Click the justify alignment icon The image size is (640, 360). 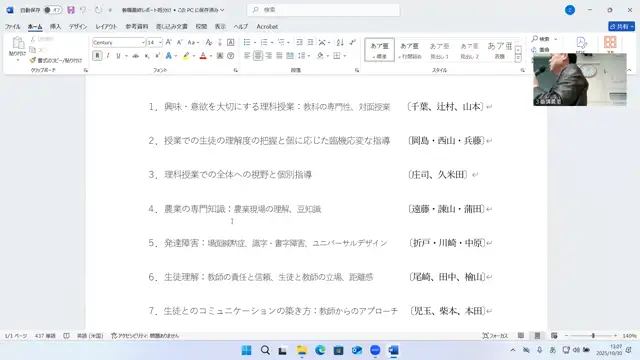[279, 56]
